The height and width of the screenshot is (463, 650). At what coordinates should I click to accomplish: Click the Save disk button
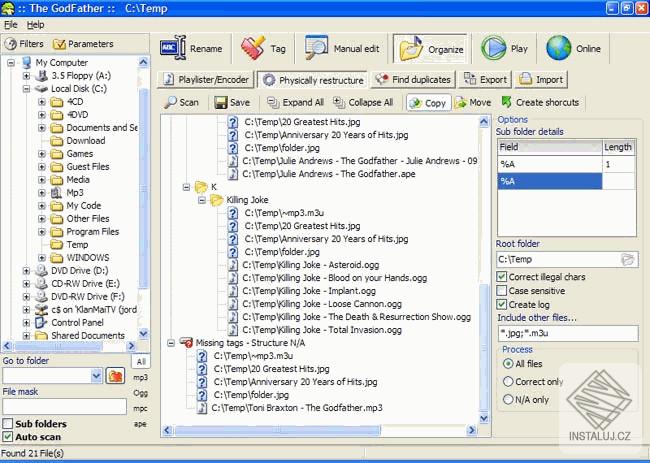pos(232,102)
